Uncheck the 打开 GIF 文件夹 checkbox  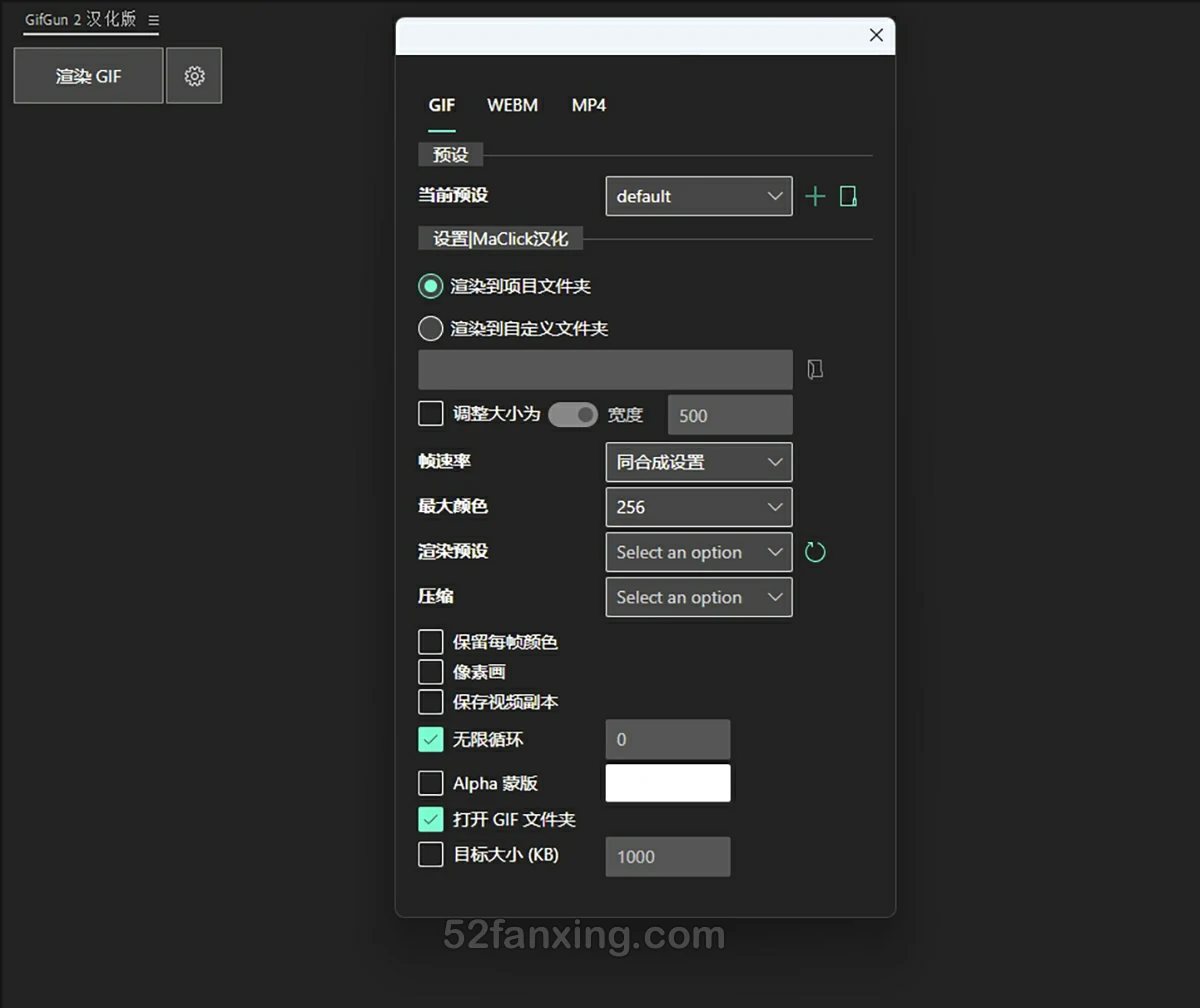click(430, 819)
